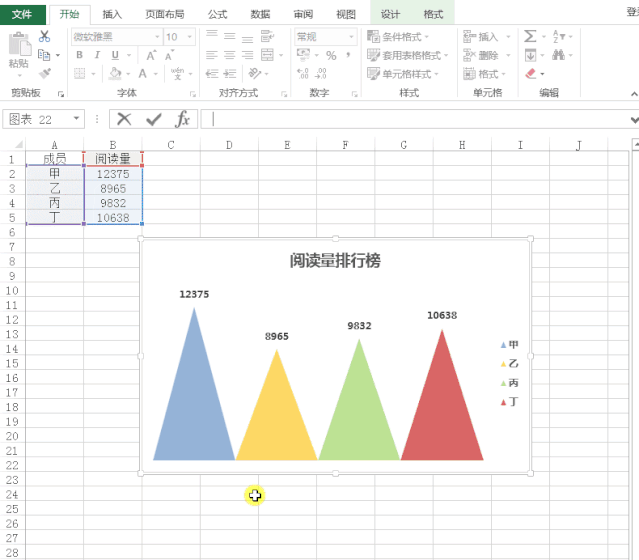Click the phonetic guide wén icon

tap(177, 73)
